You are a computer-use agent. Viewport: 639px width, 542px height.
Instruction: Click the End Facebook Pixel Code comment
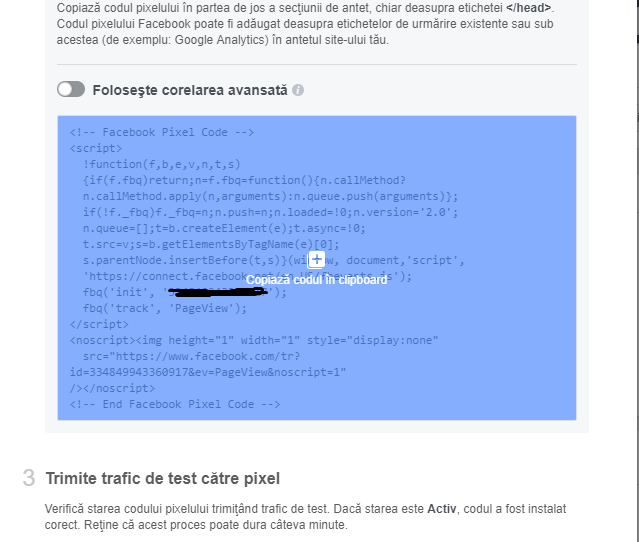pos(175,404)
